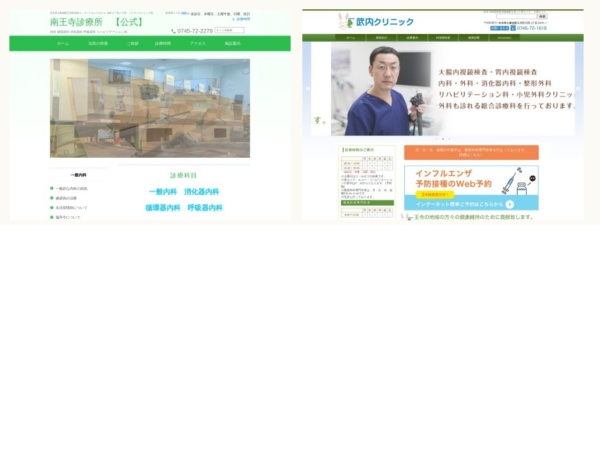
Task: Follow the blue 診療時間 link under weekday list
Action: point(243,19)
